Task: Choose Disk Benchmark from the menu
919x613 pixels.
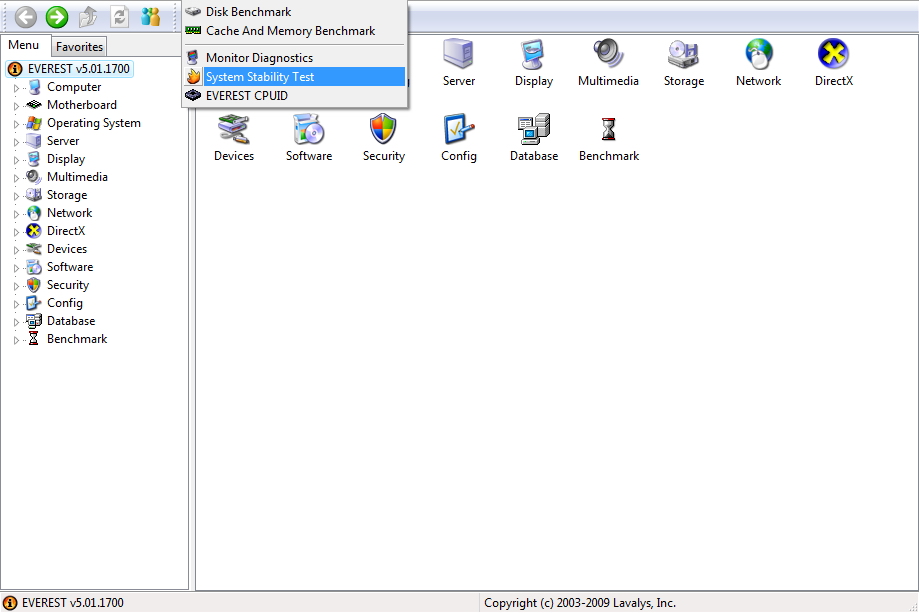Action: (294, 12)
